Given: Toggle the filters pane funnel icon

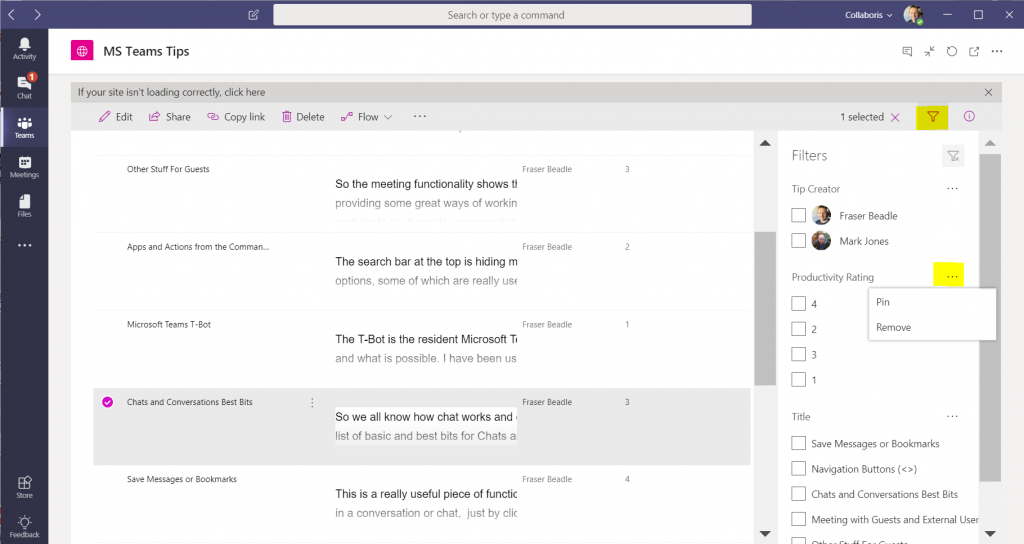Looking at the screenshot, I should coord(933,117).
